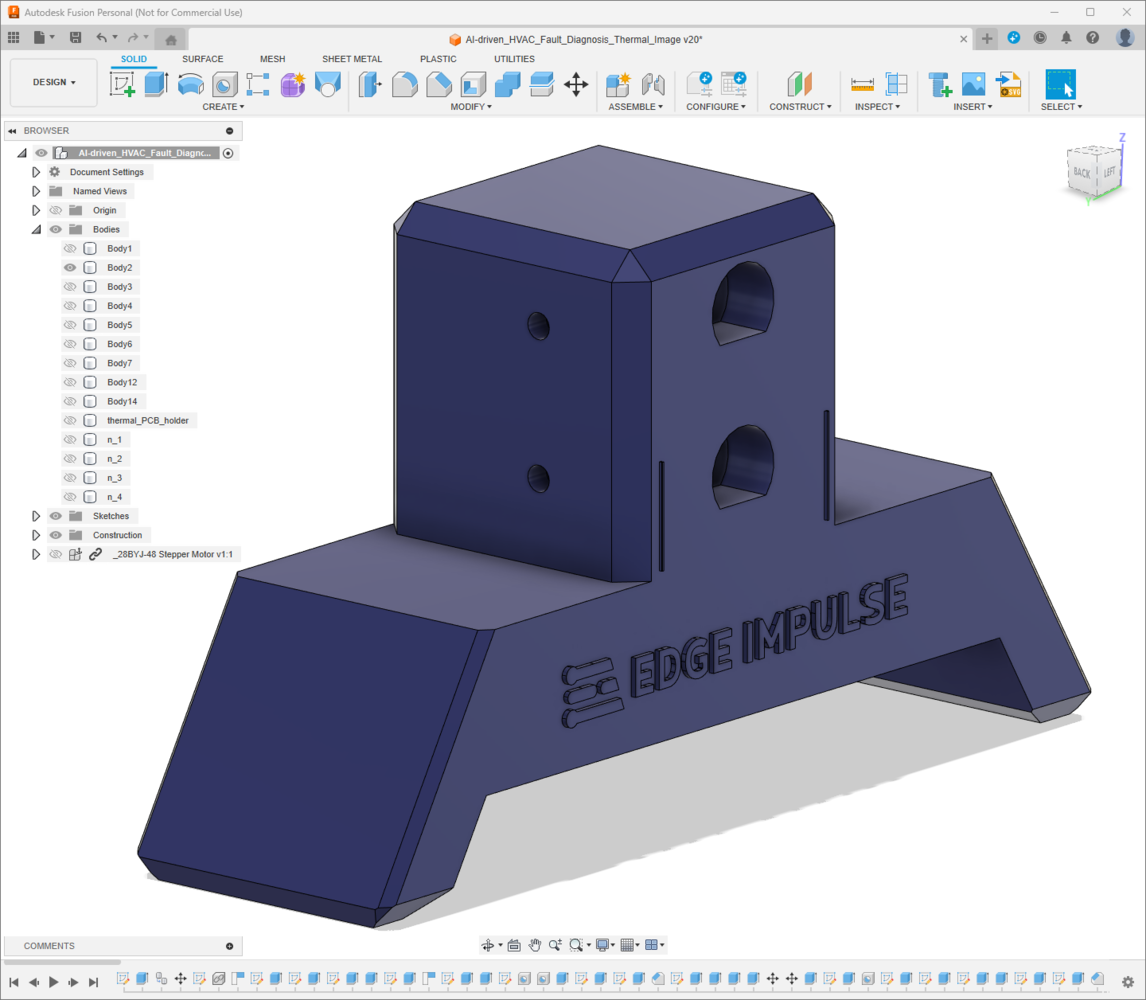The width and height of the screenshot is (1146, 1000).
Task: Activate the Joint tool
Action: tap(653, 84)
